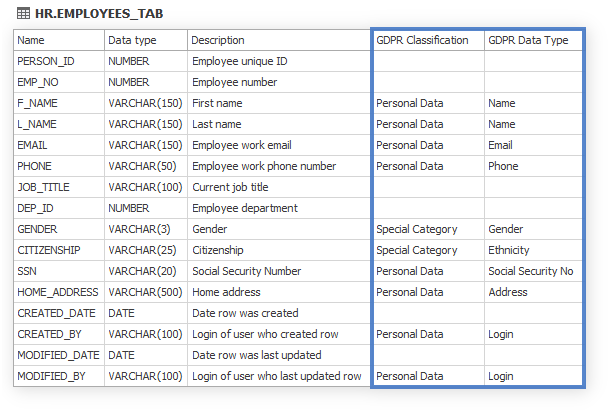Image resolution: width=610 pixels, height=410 pixels.
Task: Click the GDPR Classification column header
Action: click(428, 40)
